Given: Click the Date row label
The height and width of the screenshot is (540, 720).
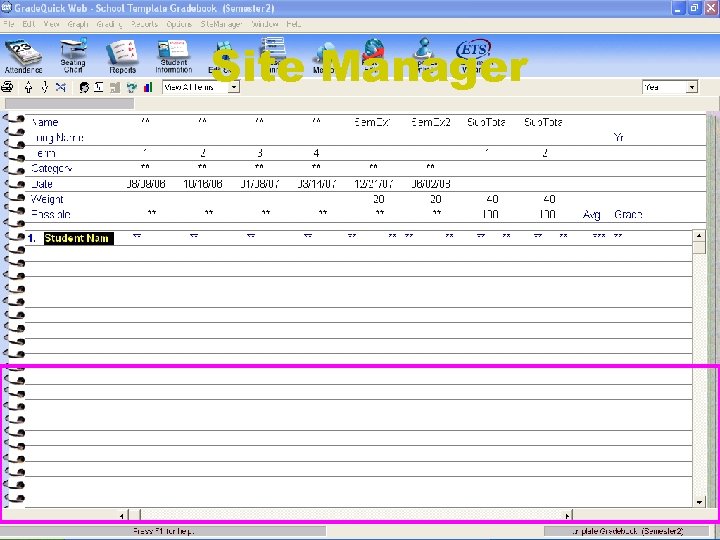Looking at the screenshot, I should click(x=42, y=184).
